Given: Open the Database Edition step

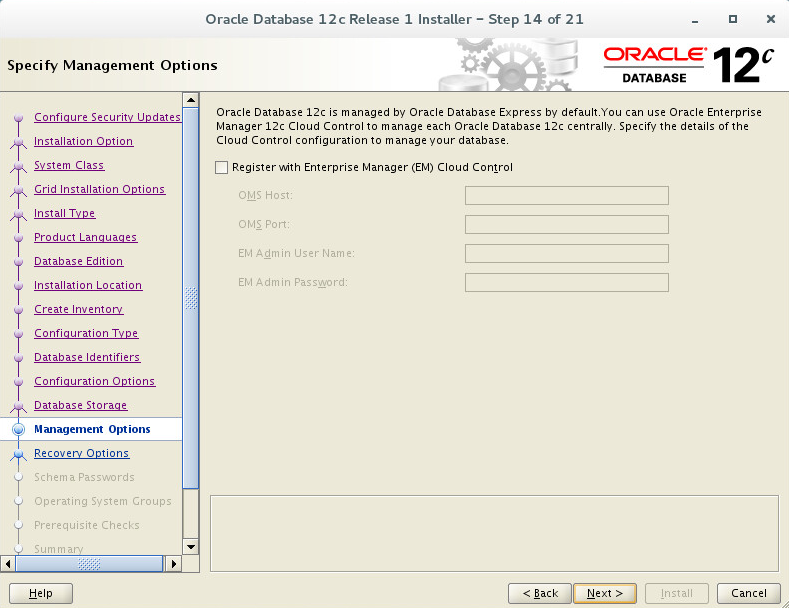Looking at the screenshot, I should (78, 261).
